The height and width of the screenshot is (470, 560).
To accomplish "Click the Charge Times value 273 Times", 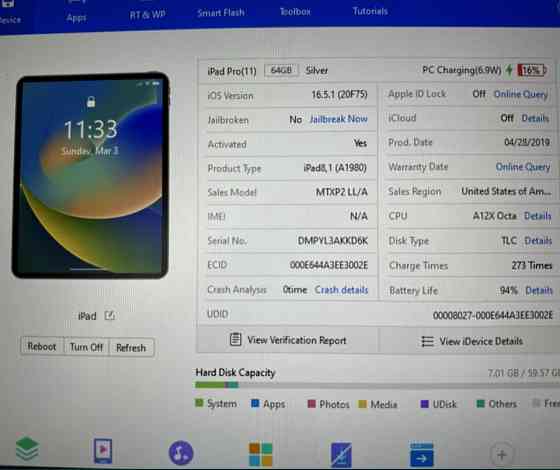I will tap(532, 265).
